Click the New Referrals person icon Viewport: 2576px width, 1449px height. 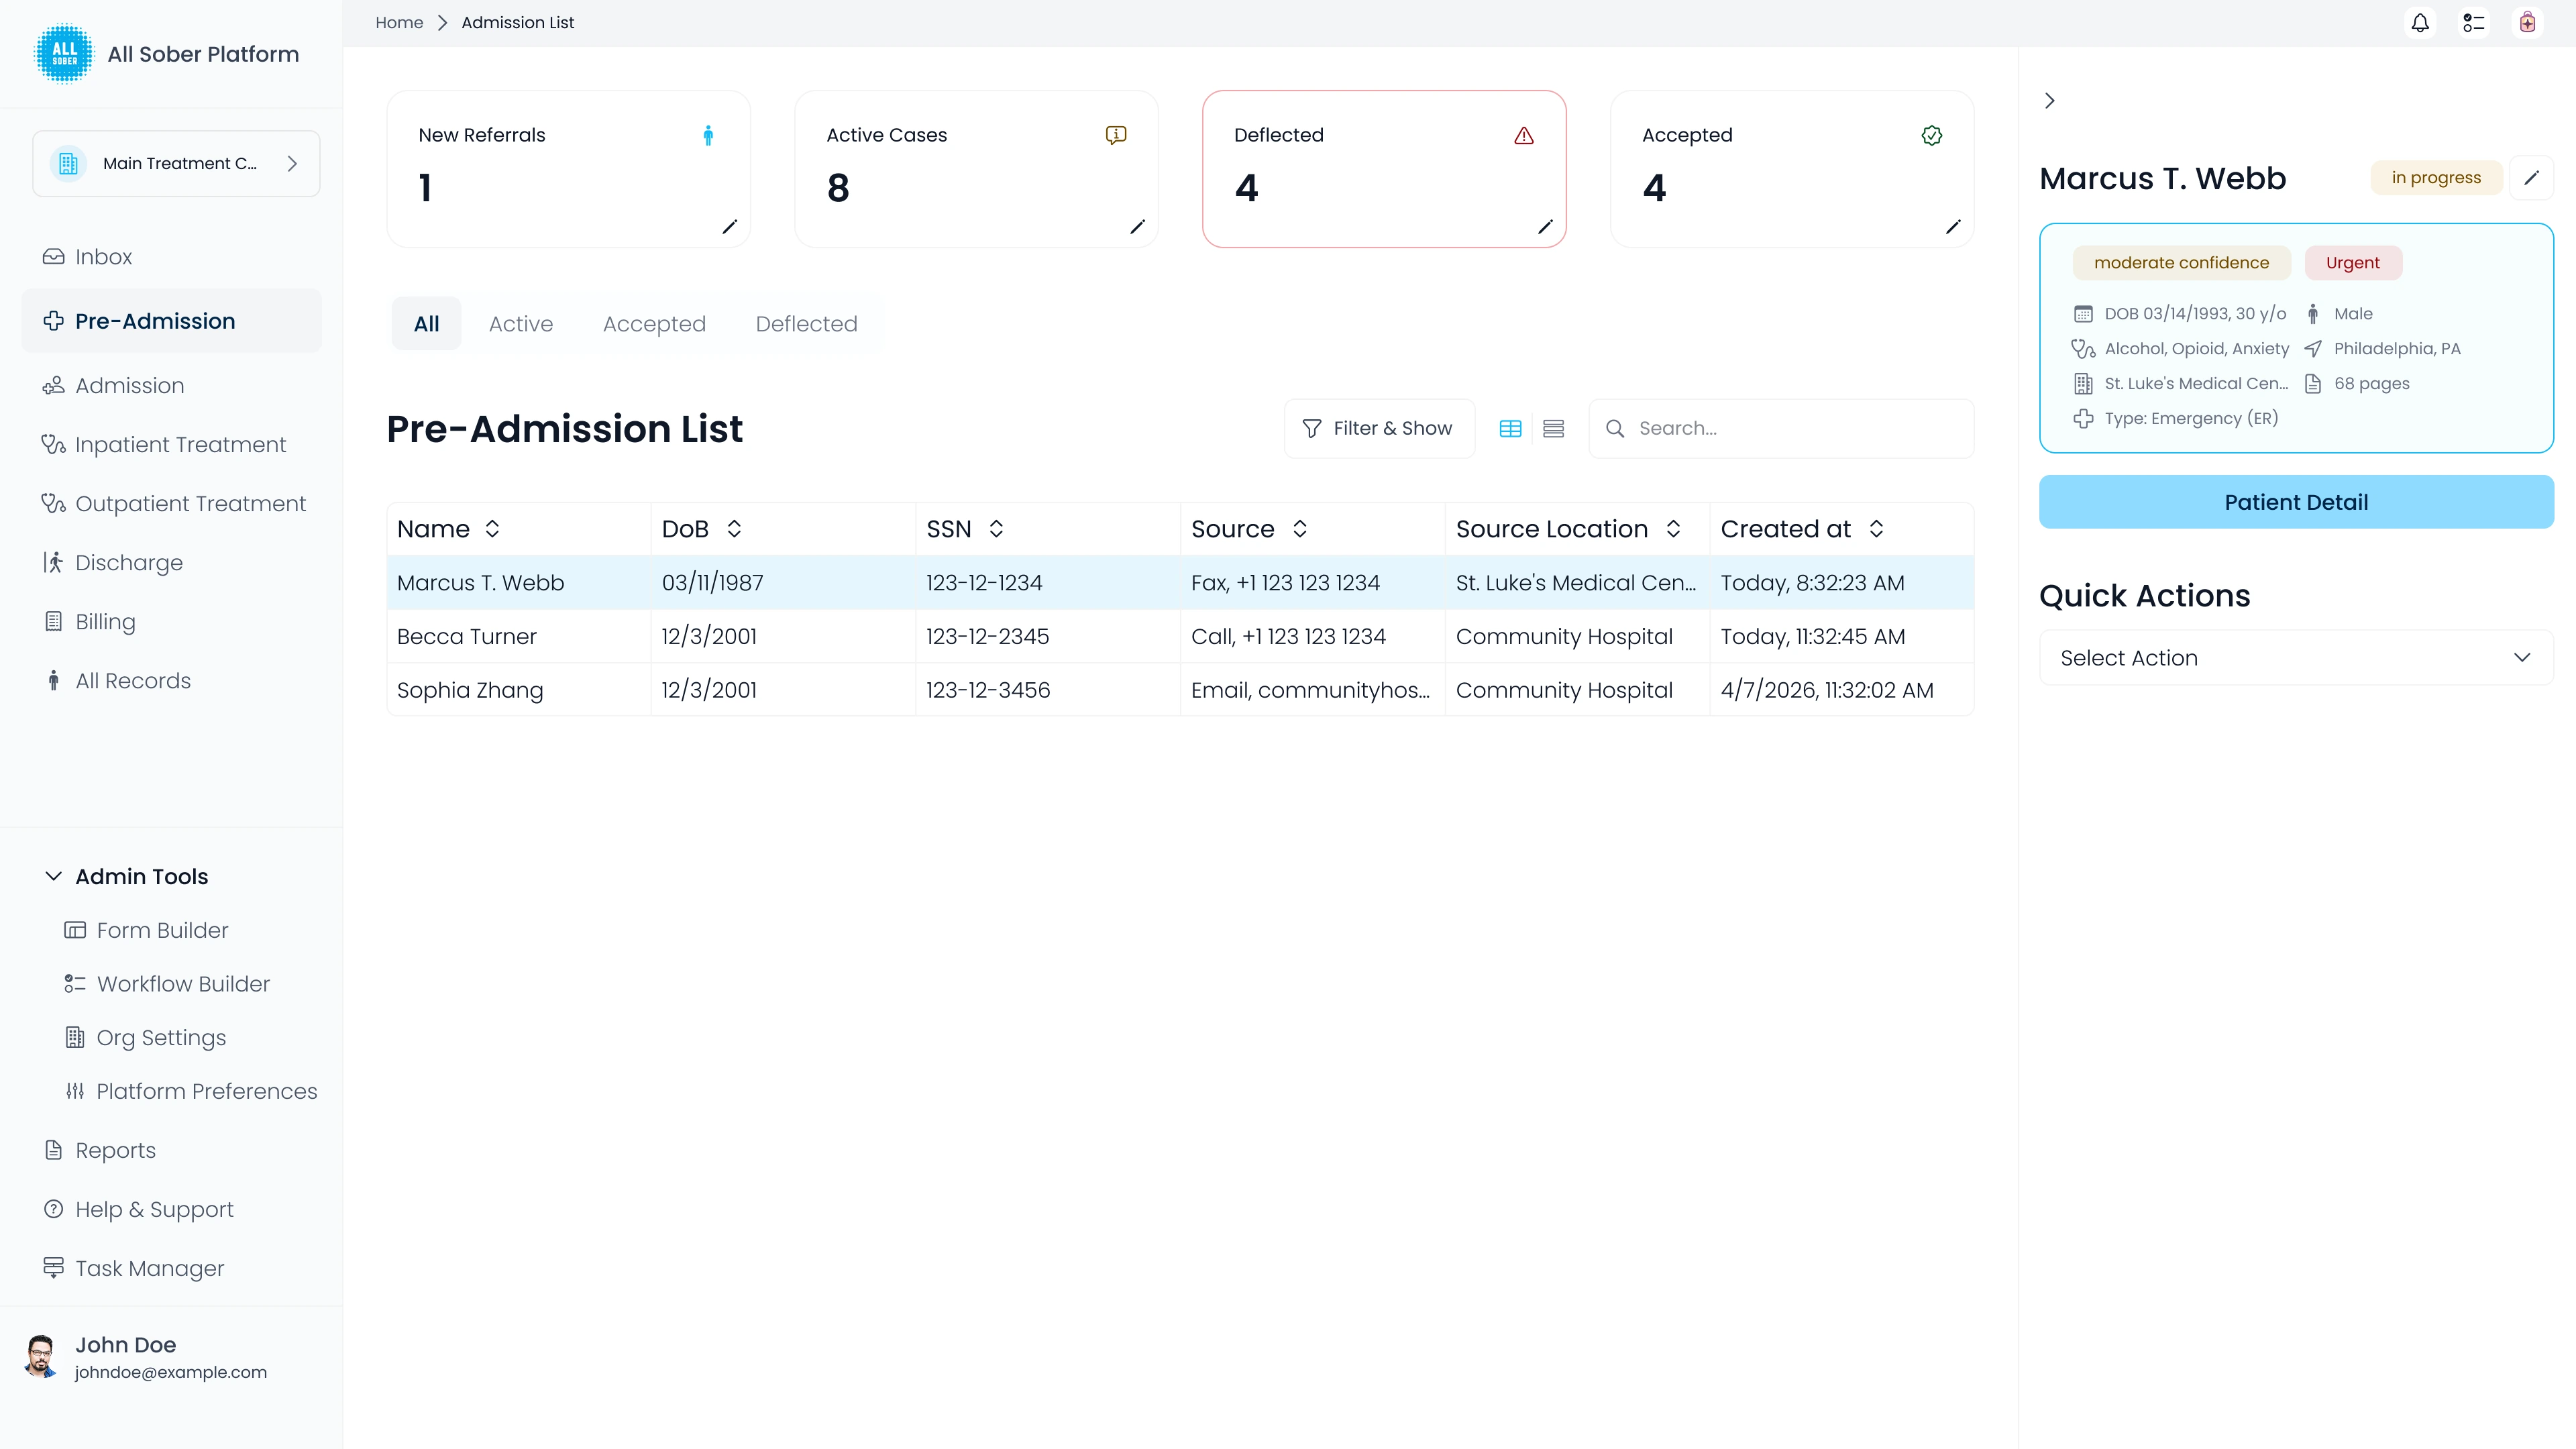click(x=708, y=135)
